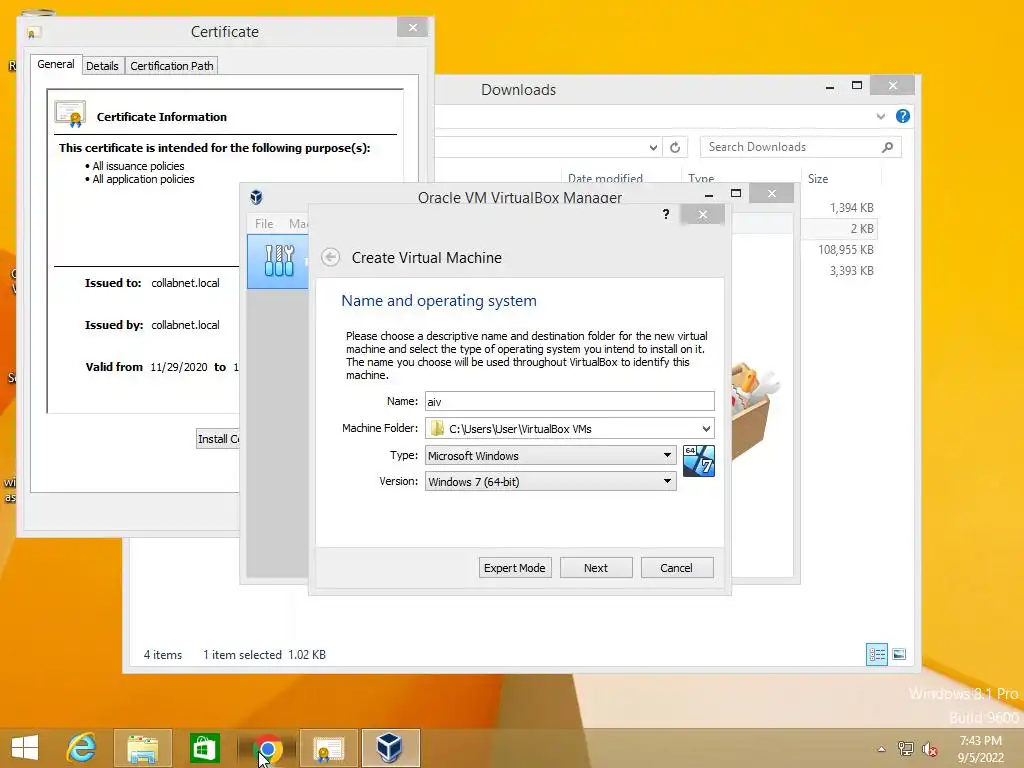Viewport: 1024px width, 768px height.
Task: Expand the Downloads address bar history dropdown
Action: [653, 148]
